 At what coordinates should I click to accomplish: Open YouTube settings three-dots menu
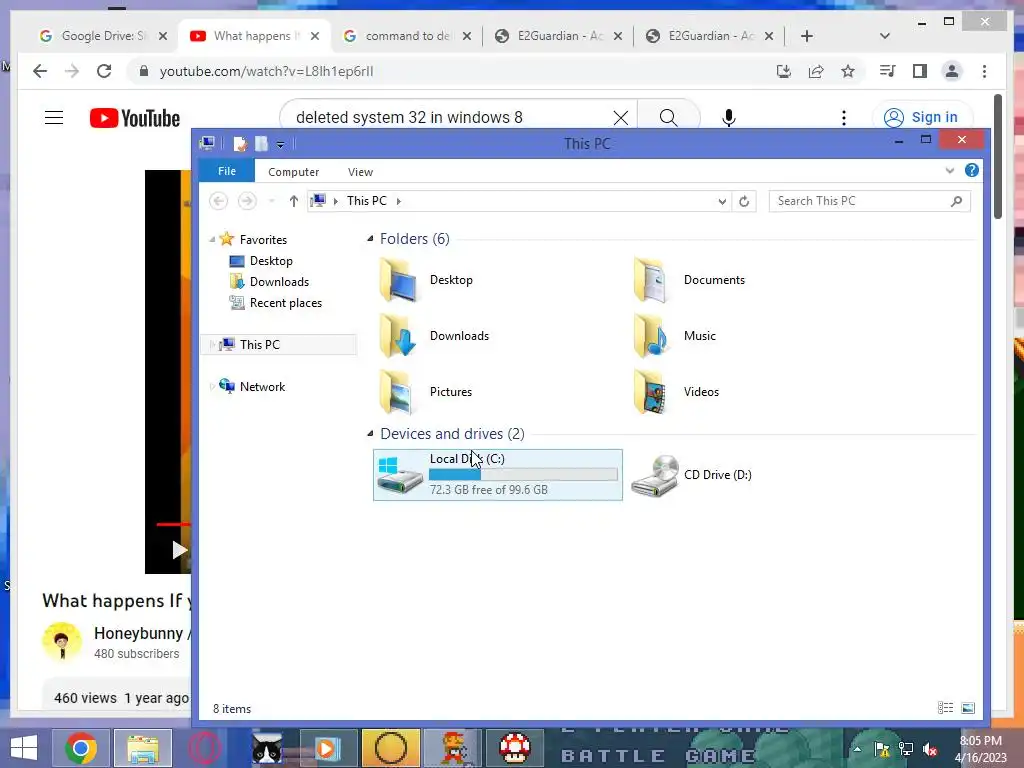pos(844,118)
